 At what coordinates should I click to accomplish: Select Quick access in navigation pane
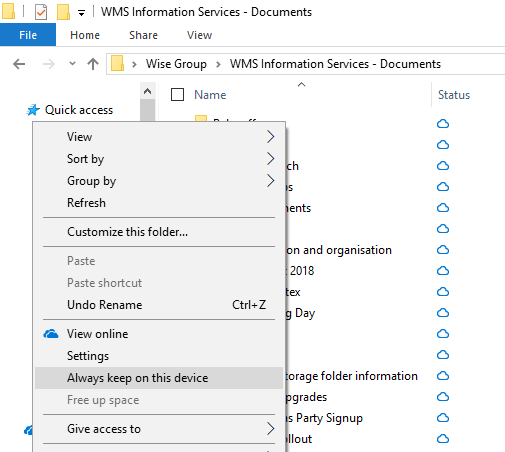pyautogui.click(x=79, y=110)
